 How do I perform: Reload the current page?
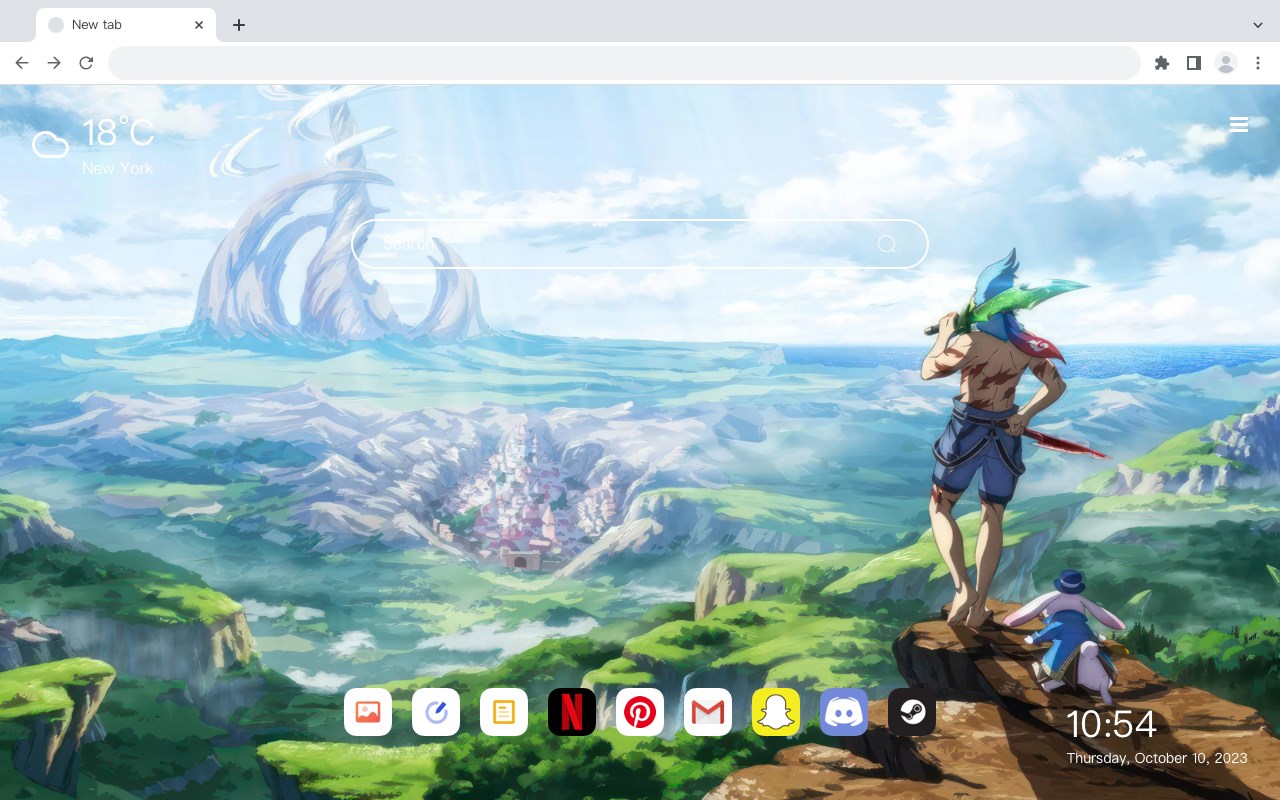[x=86, y=63]
